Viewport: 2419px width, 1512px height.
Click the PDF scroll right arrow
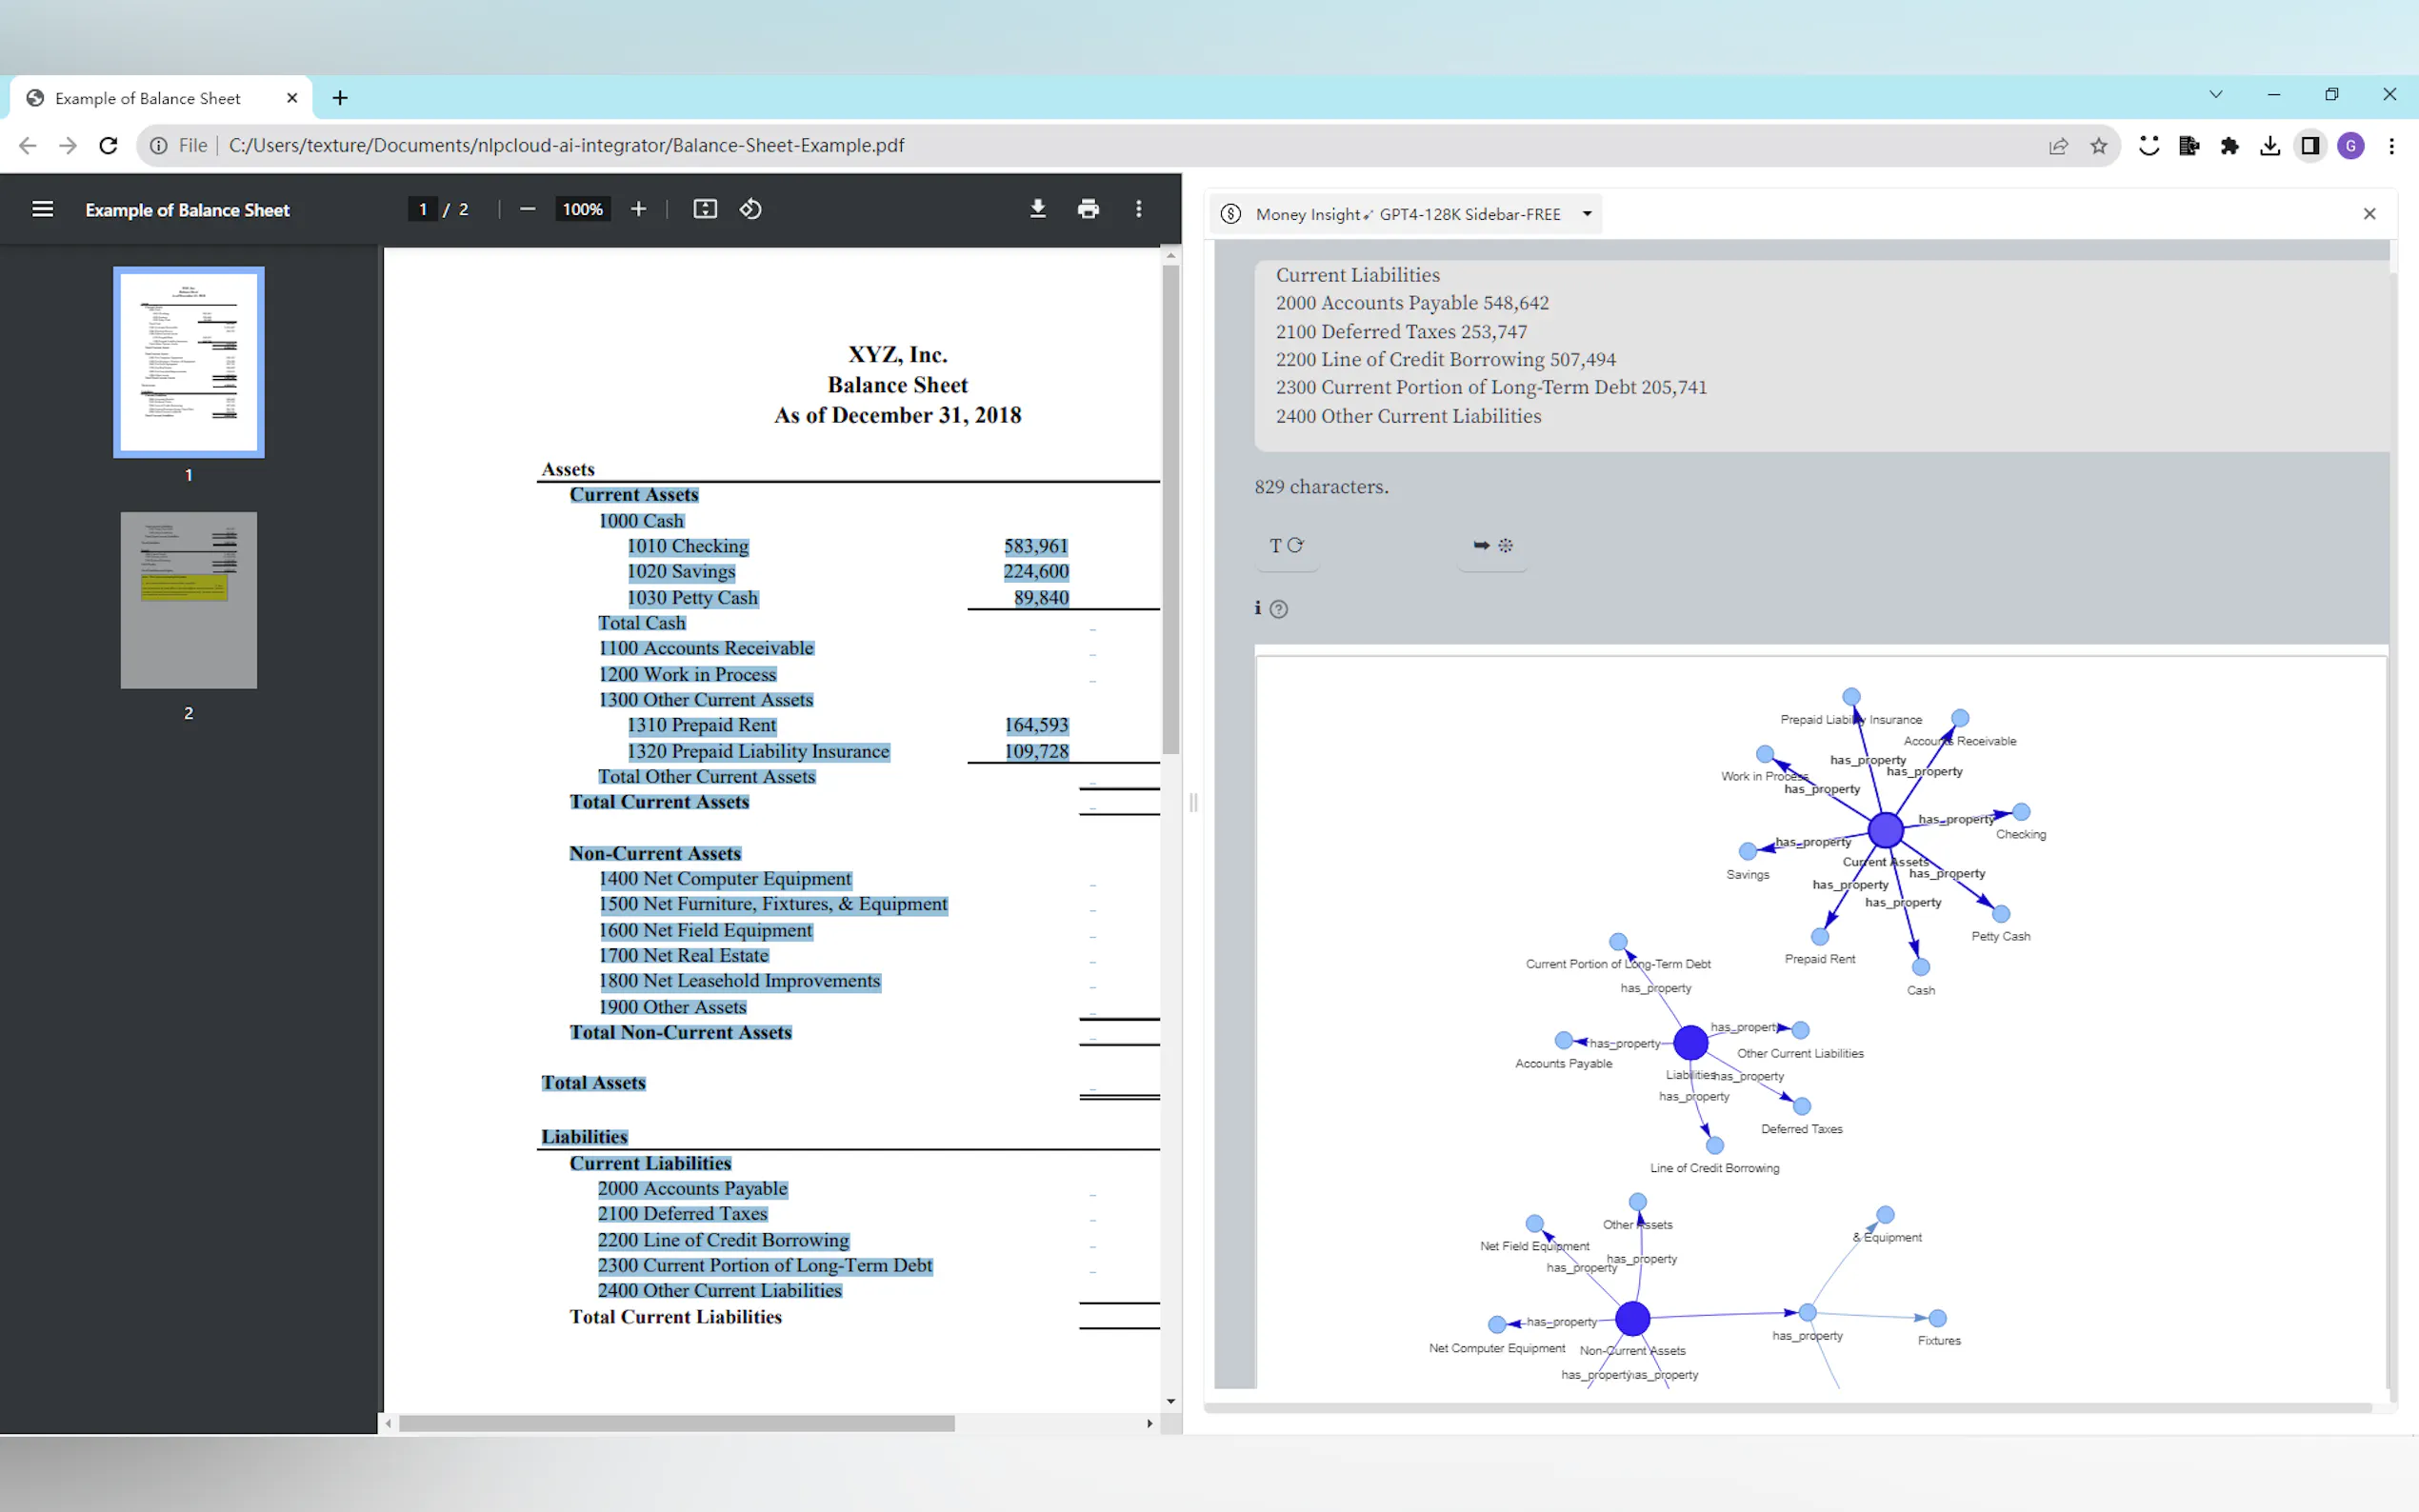pyautogui.click(x=1149, y=1423)
